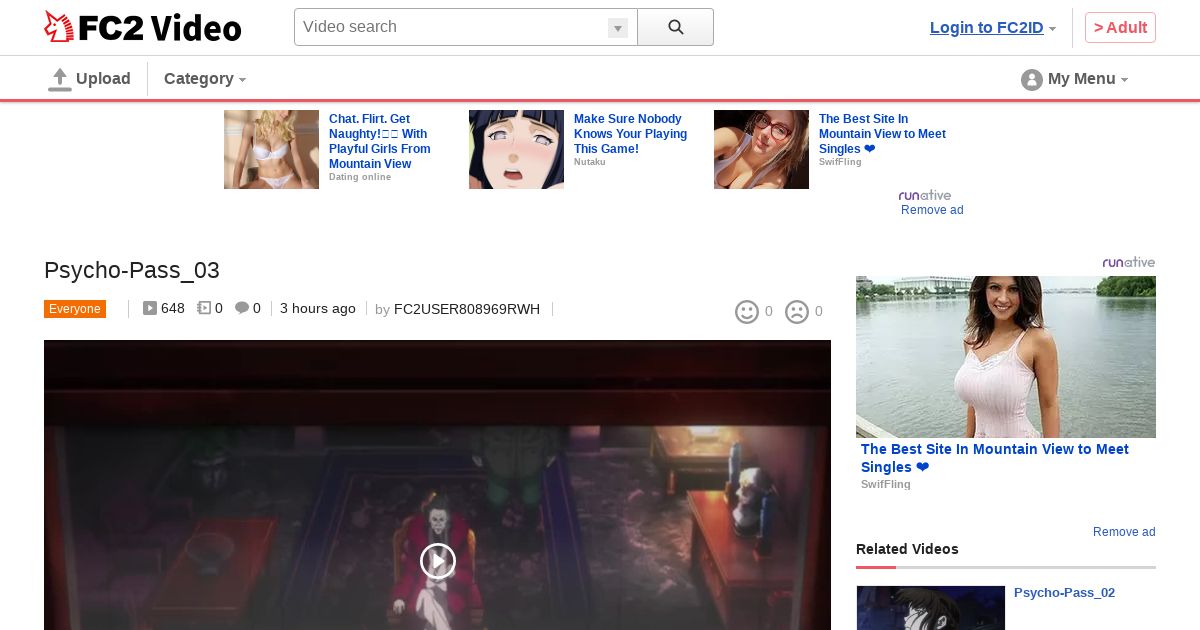This screenshot has height=630, width=1200.
Task: Click the Psycho-Pass_03 video title
Action: point(132,270)
